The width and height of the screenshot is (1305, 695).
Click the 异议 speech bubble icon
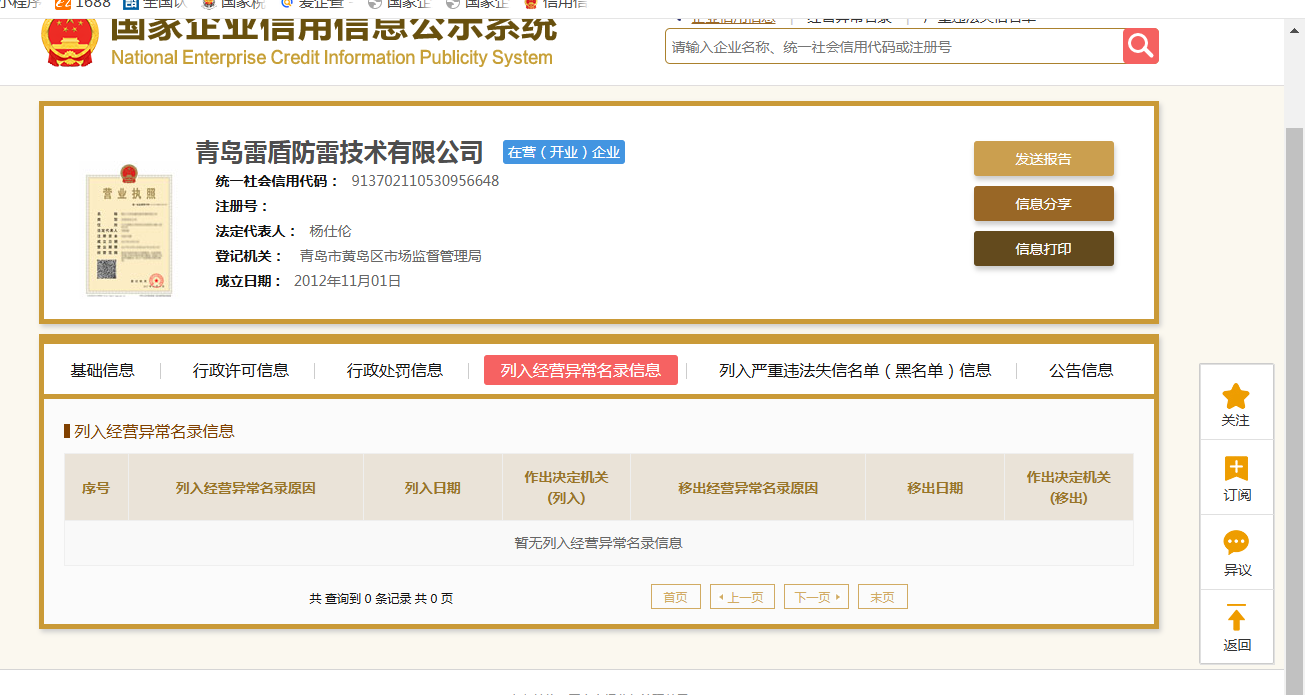tap(1236, 544)
